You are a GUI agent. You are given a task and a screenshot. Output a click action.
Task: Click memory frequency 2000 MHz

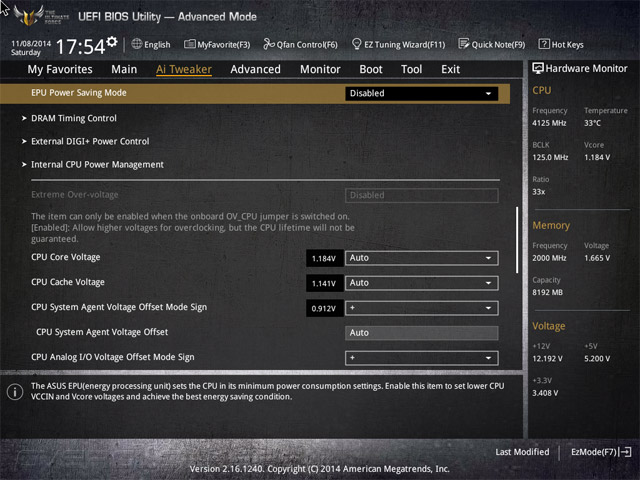pyautogui.click(x=549, y=258)
